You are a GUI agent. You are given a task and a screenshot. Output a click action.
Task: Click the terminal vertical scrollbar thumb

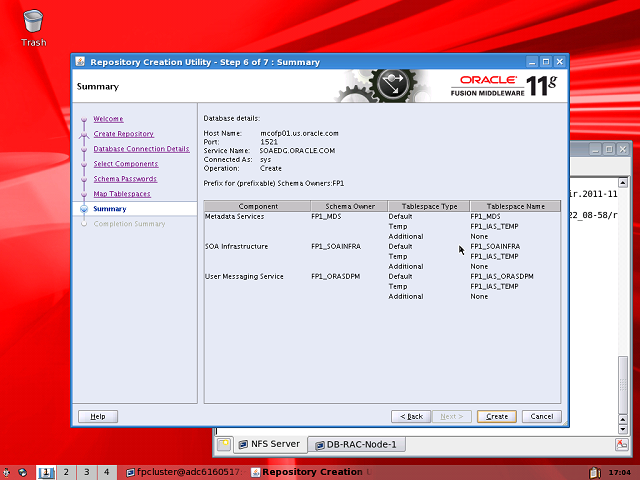point(623,385)
